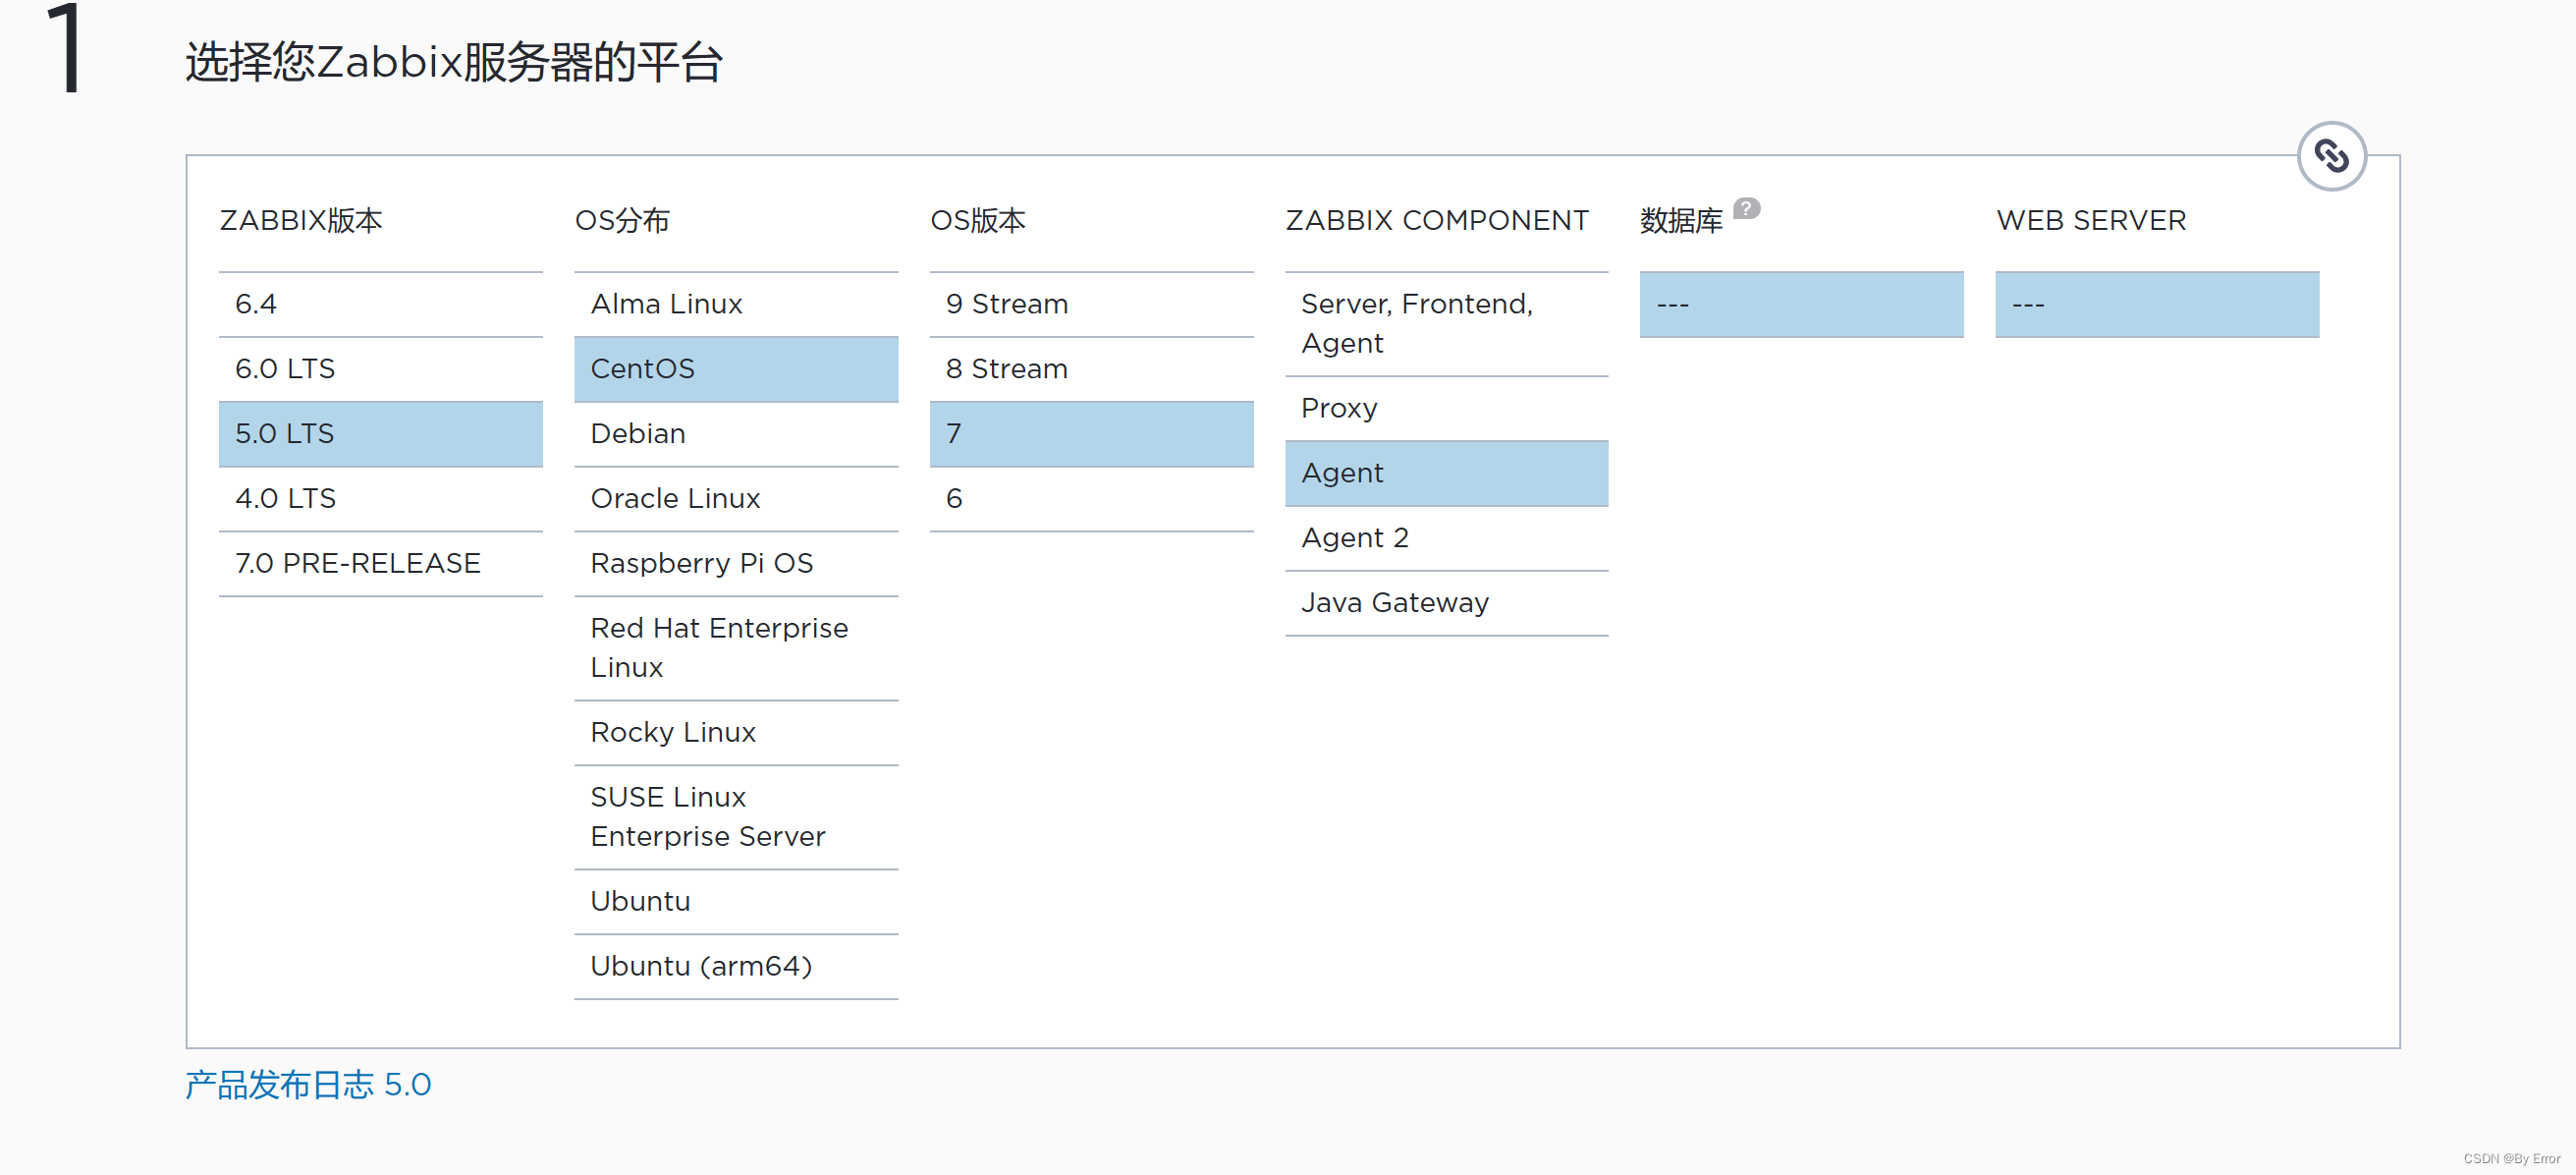This screenshot has width=2576, height=1175.
Task: Select Rocky Linux distribution
Action: (x=736, y=733)
